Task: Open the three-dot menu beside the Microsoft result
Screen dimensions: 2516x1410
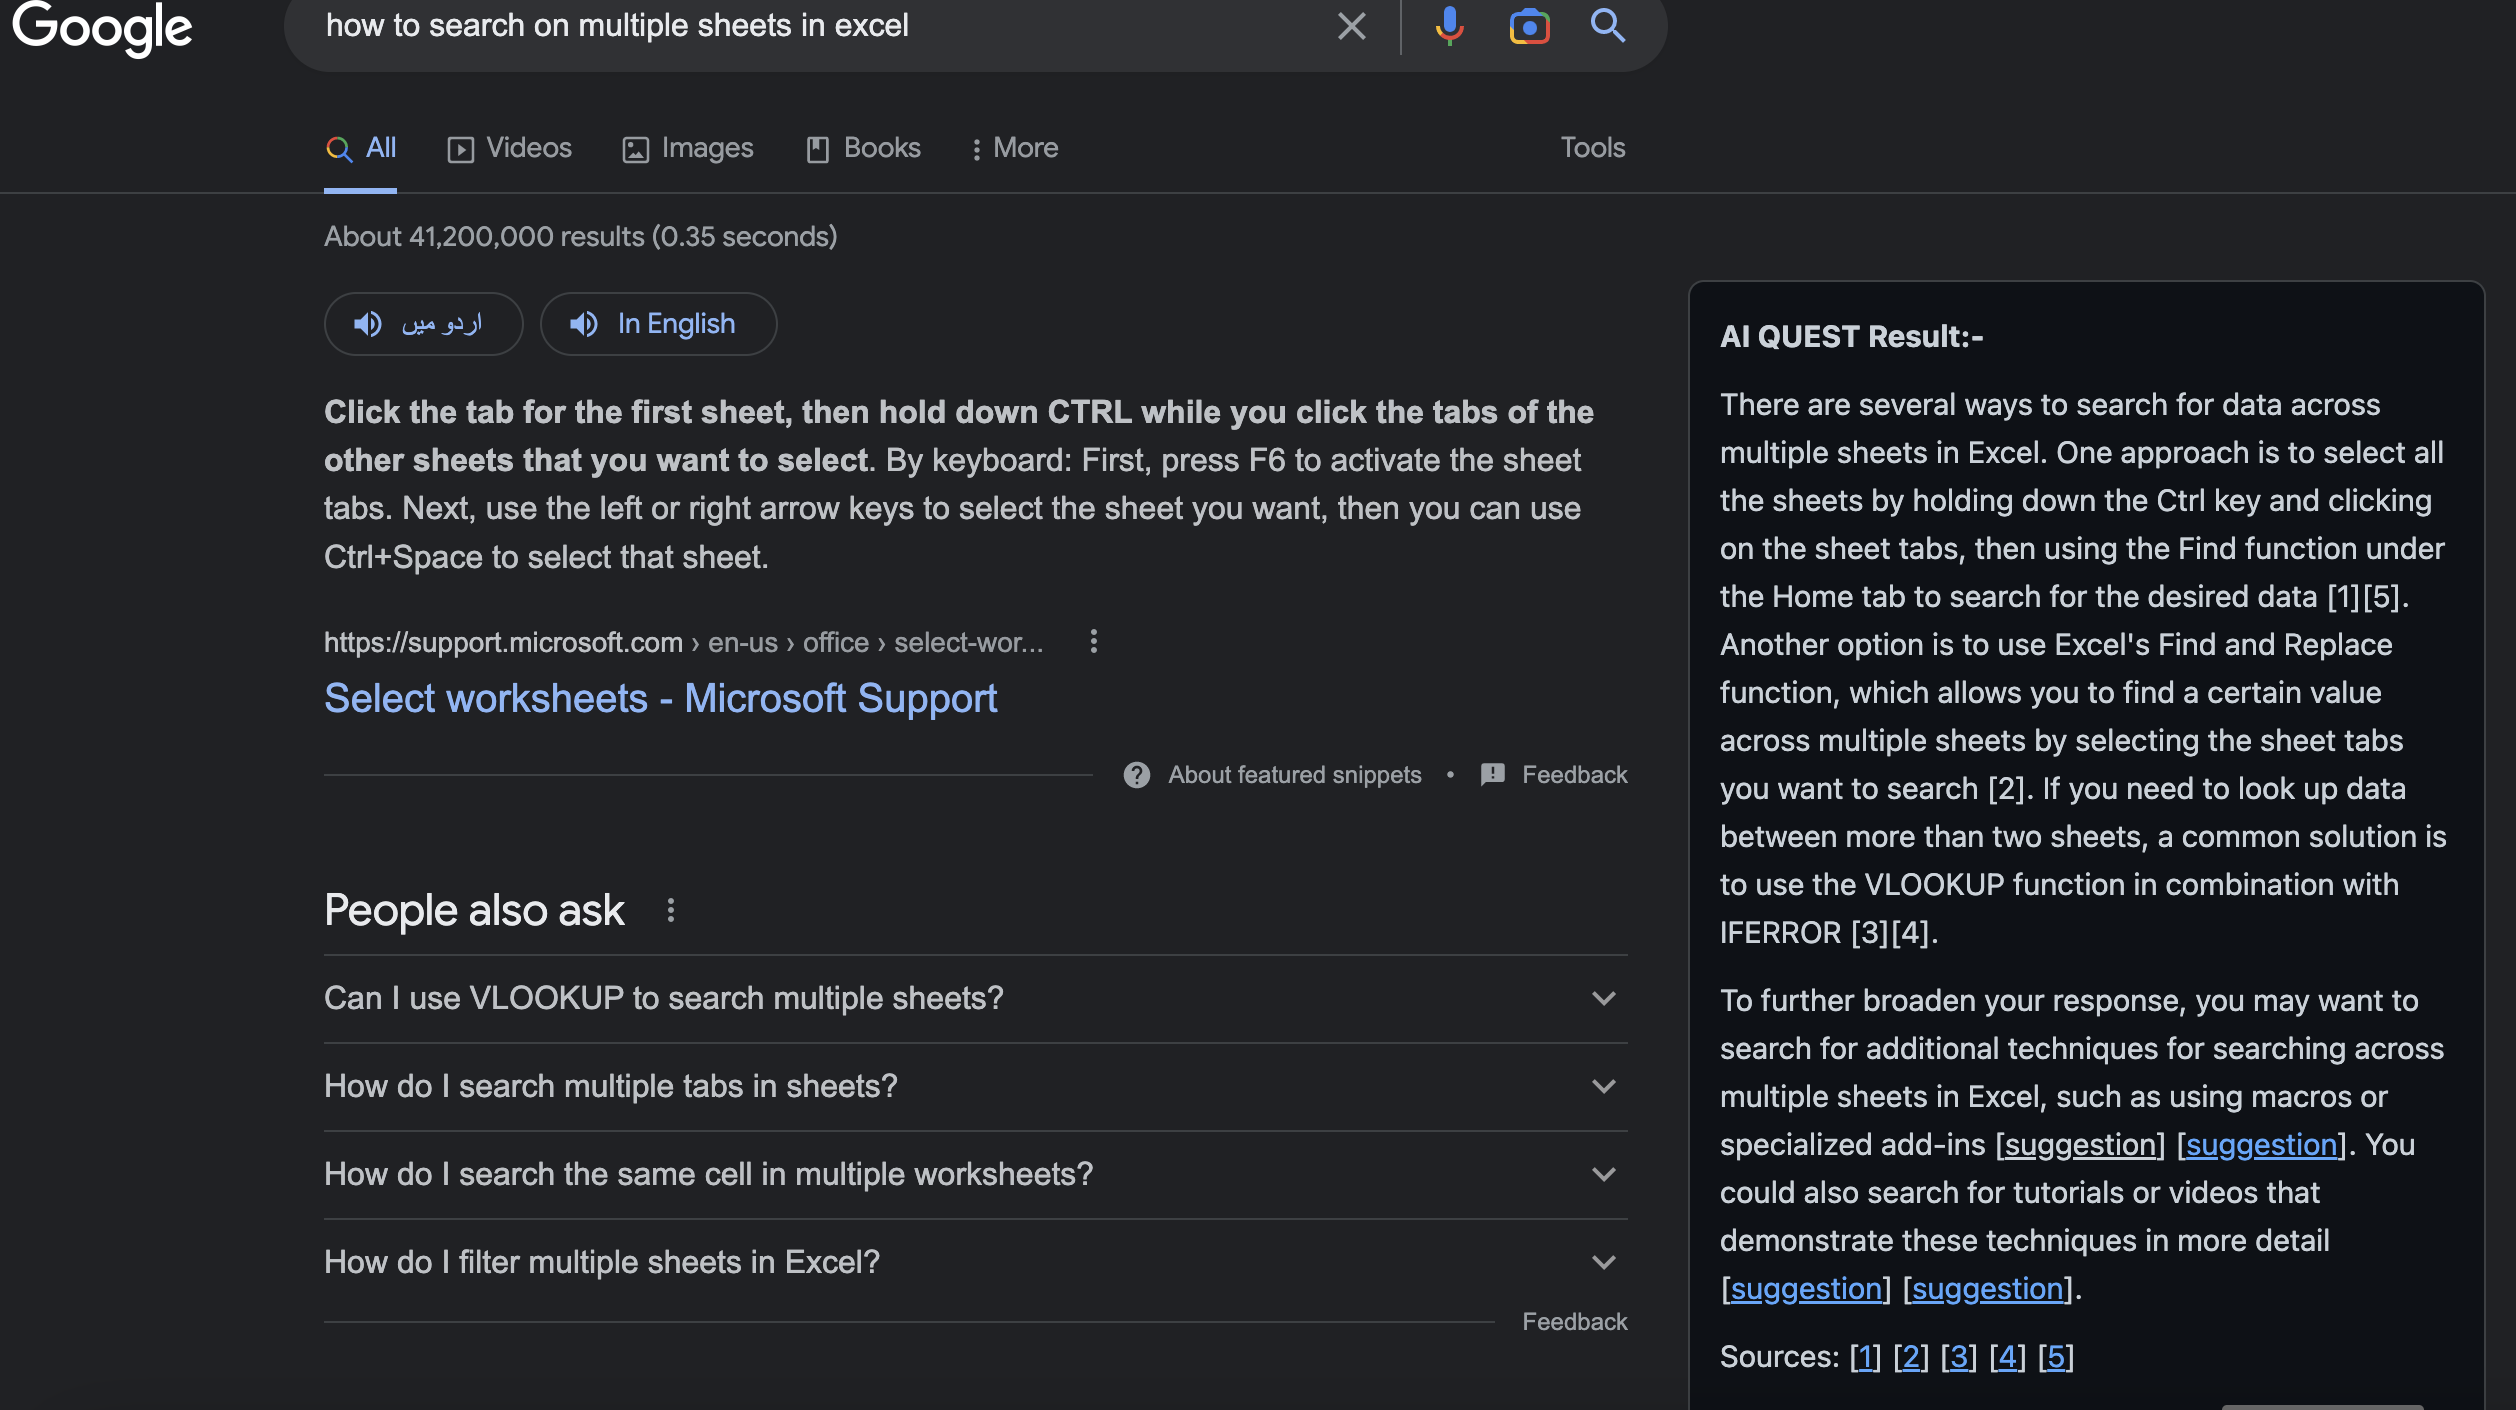Action: pyautogui.click(x=1093, y=641)
